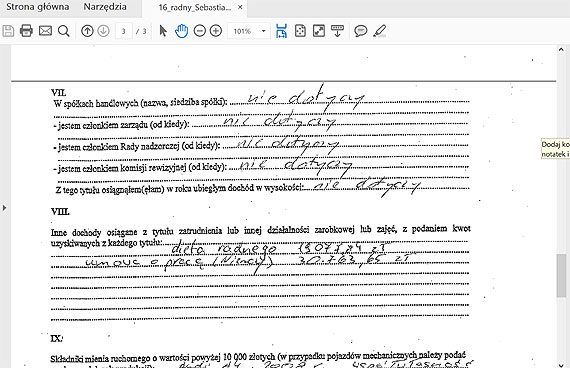Send file by email envelope icon

(x=45, y=31)
